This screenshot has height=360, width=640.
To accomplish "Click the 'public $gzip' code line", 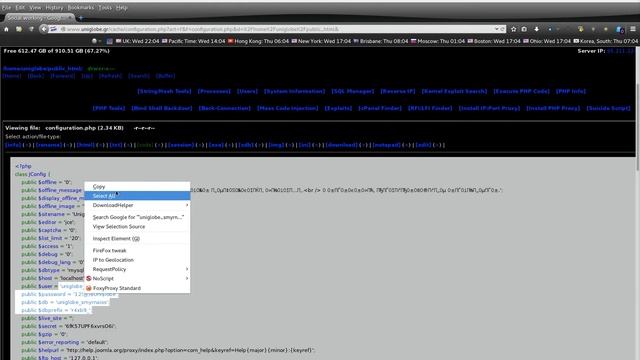I will 44,334.
